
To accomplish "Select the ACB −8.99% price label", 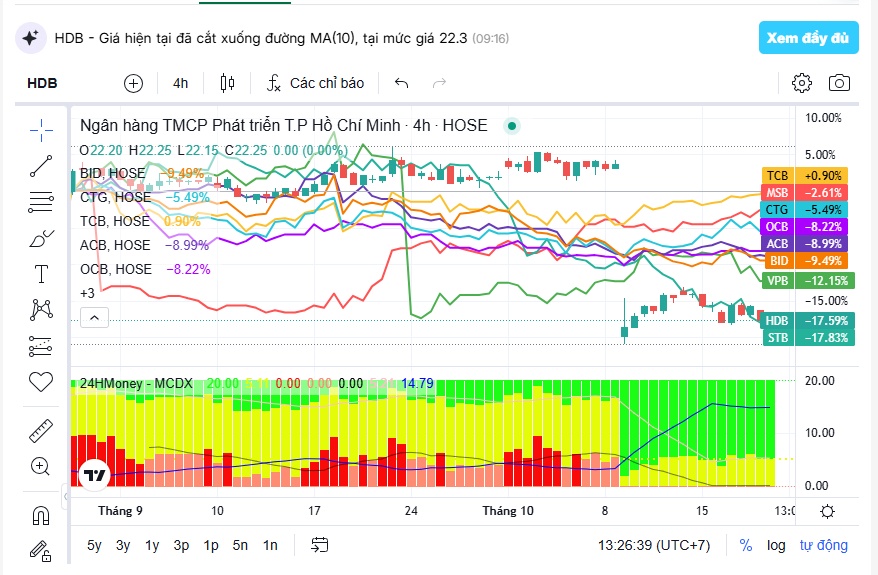I will 805,244.
